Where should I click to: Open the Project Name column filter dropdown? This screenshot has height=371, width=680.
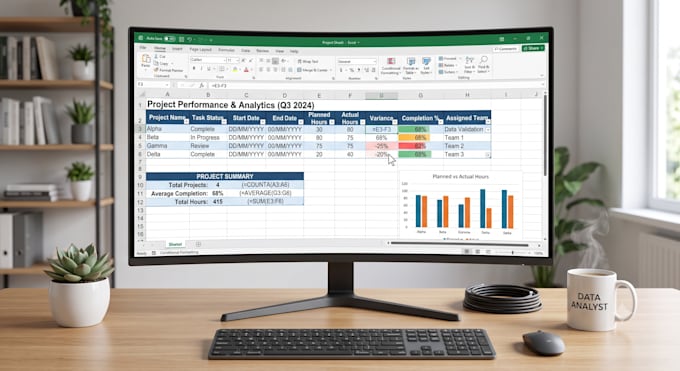point(186,122)
